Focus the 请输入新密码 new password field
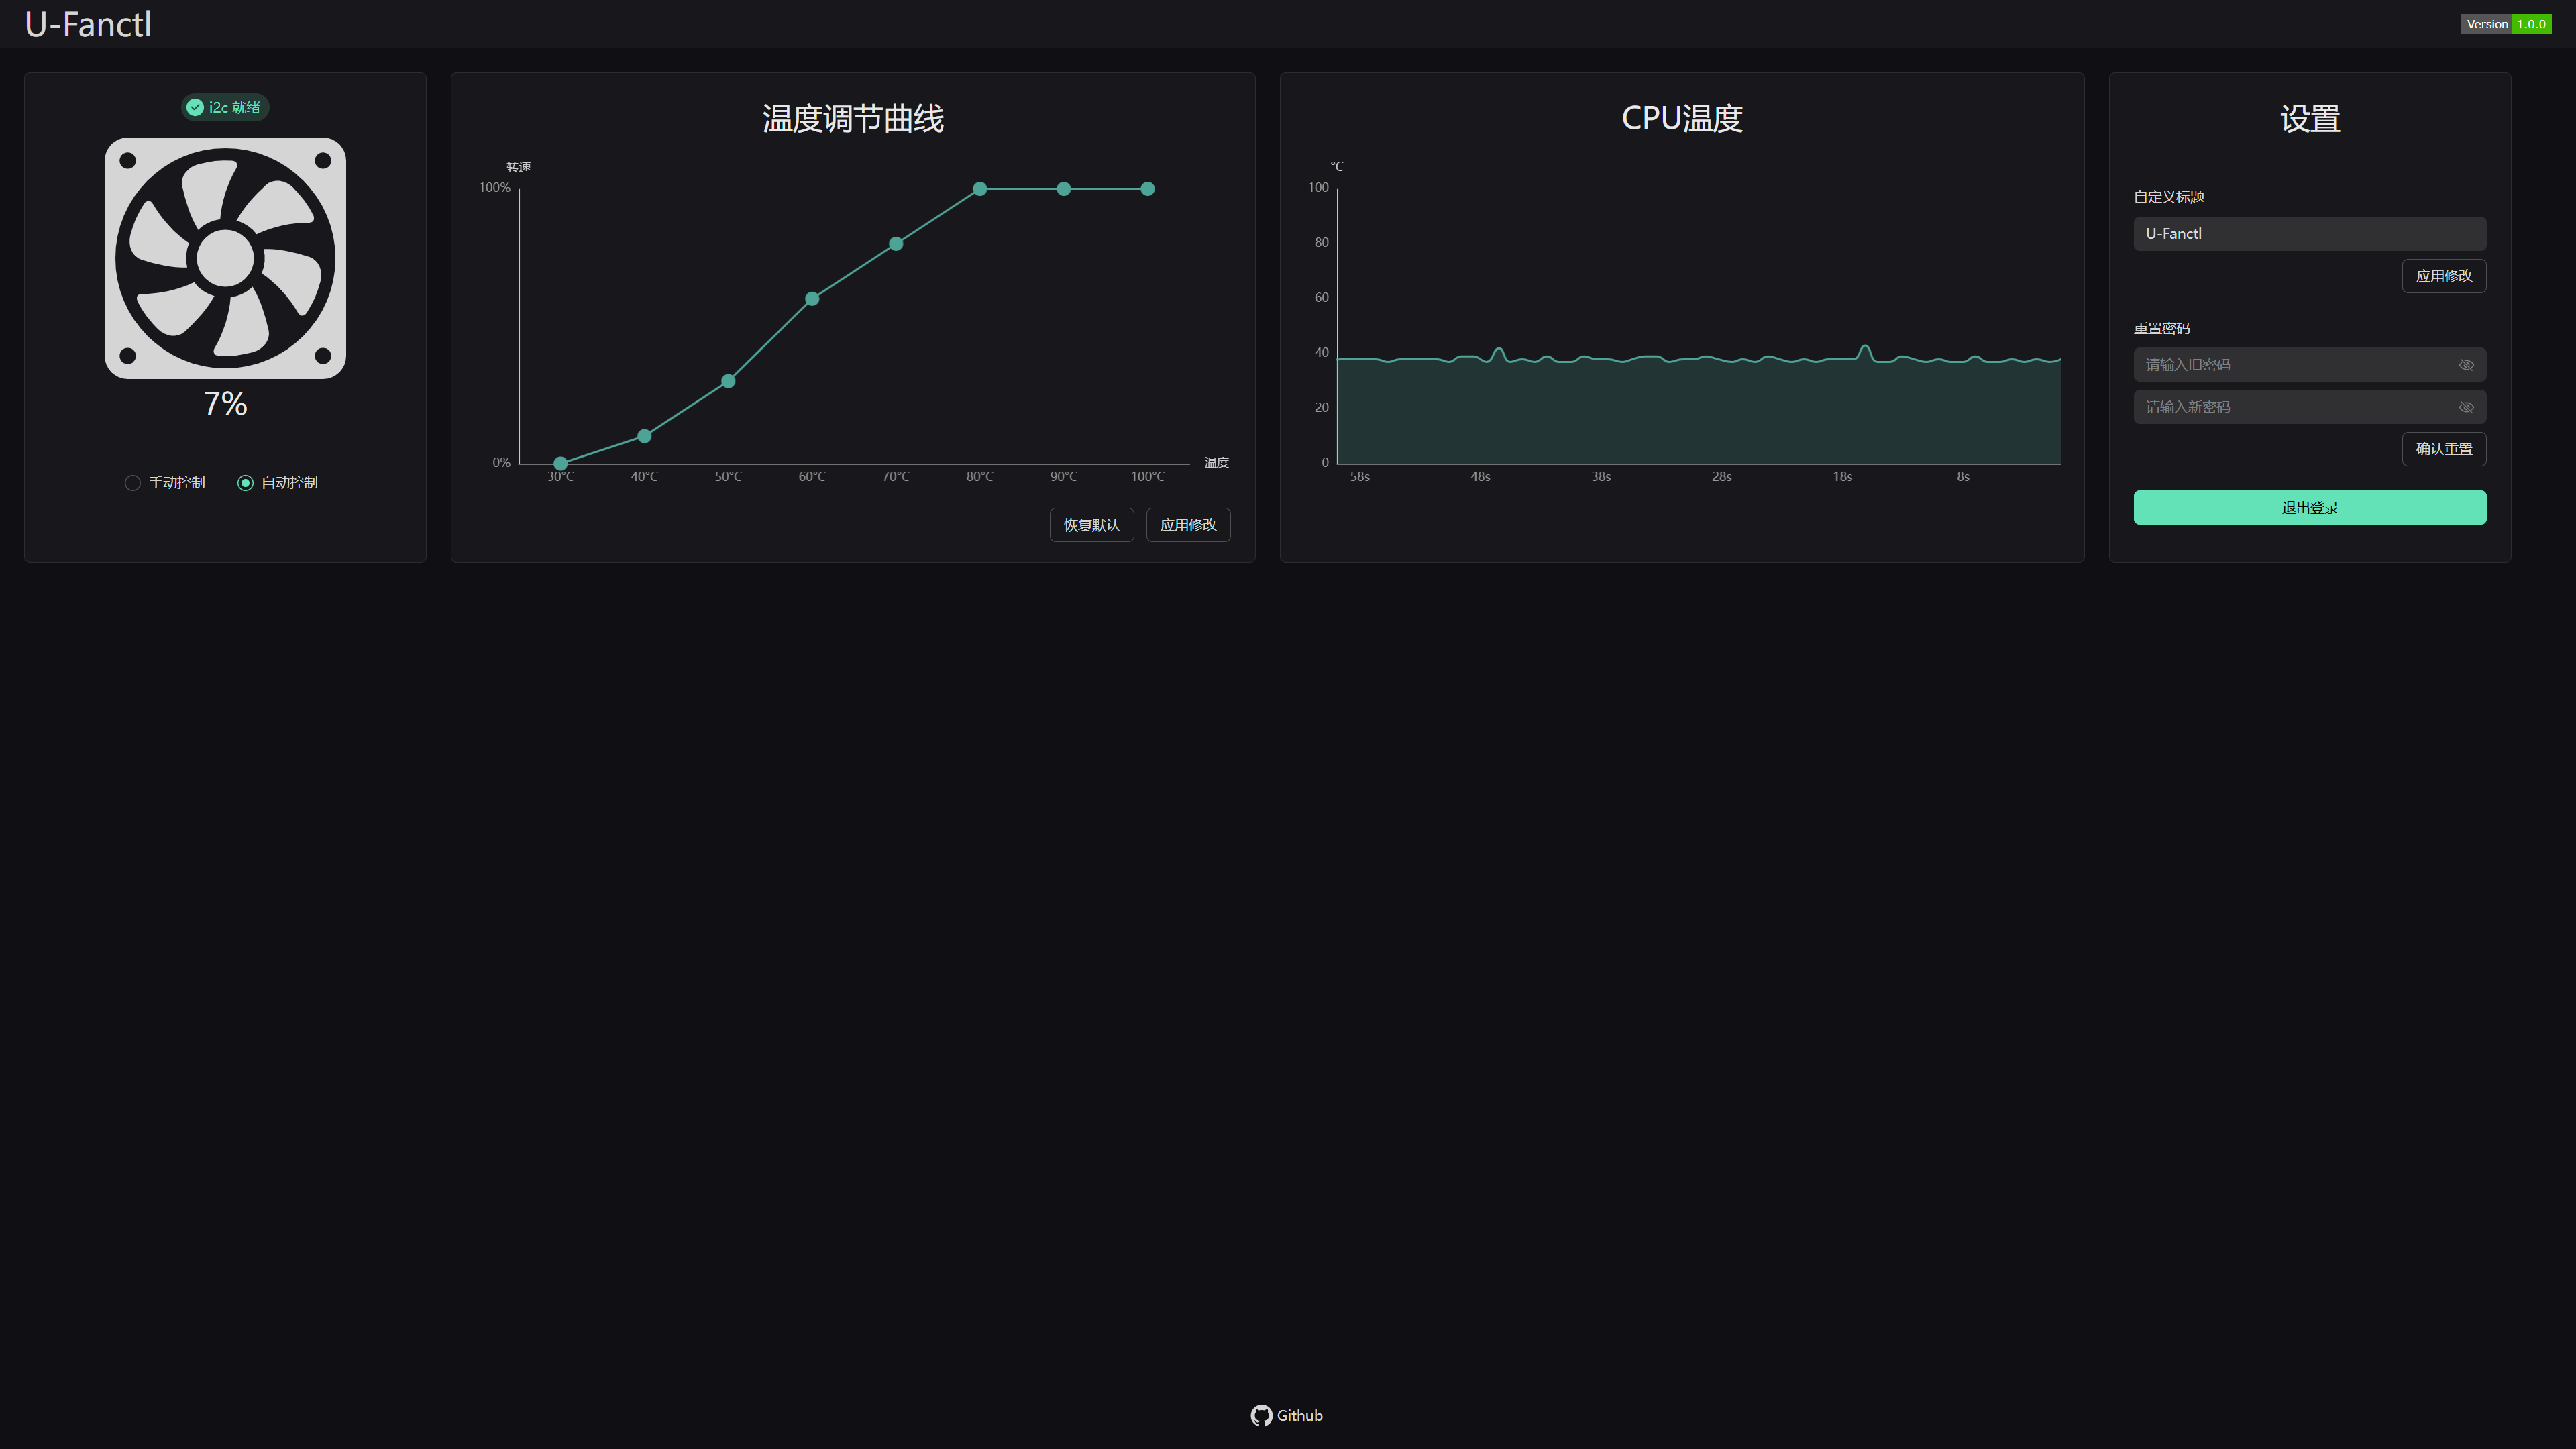This screenshot has height=1449, width=2576. pos(2310,407)
